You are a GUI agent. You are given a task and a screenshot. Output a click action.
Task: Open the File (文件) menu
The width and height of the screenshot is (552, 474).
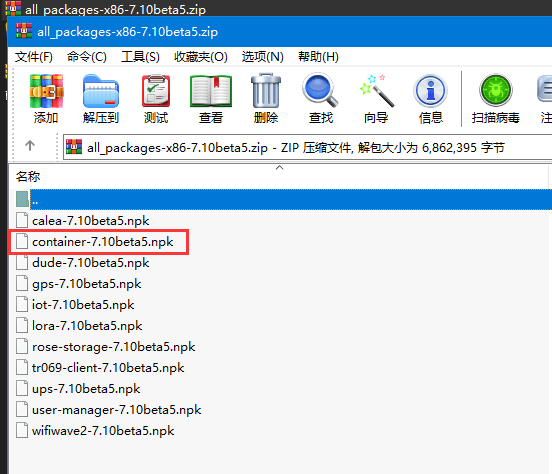34,57
